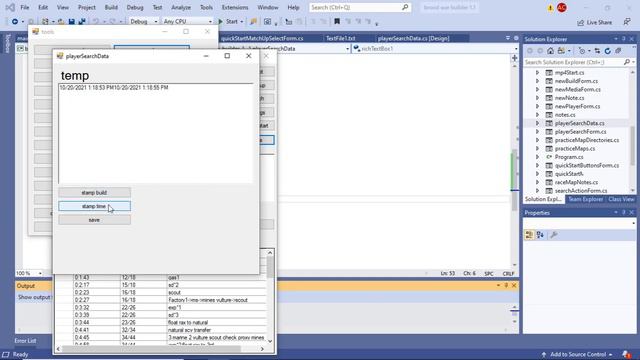The image size is (640, 360).
Task: Open the account profile badge
Action: coord(562,7)
